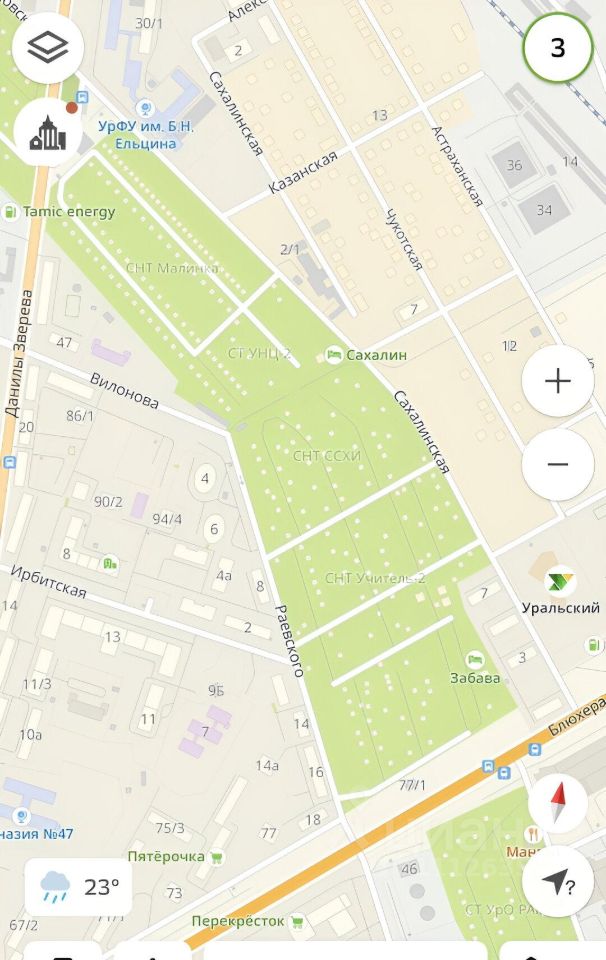The image size is (606, 960).
Task: Select the УрФУ им. Б.Н. Ельцина label
Action: (146, 135)
